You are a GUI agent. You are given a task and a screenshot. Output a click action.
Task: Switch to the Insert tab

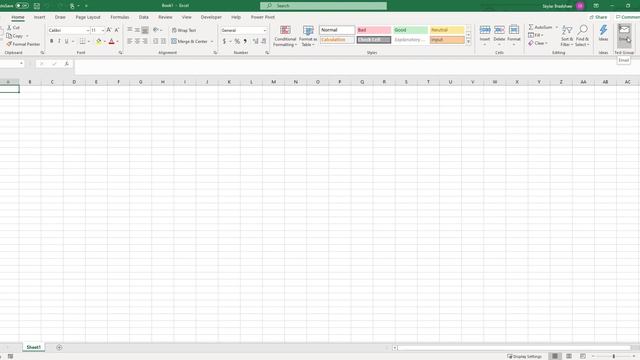tap(40, 17)
